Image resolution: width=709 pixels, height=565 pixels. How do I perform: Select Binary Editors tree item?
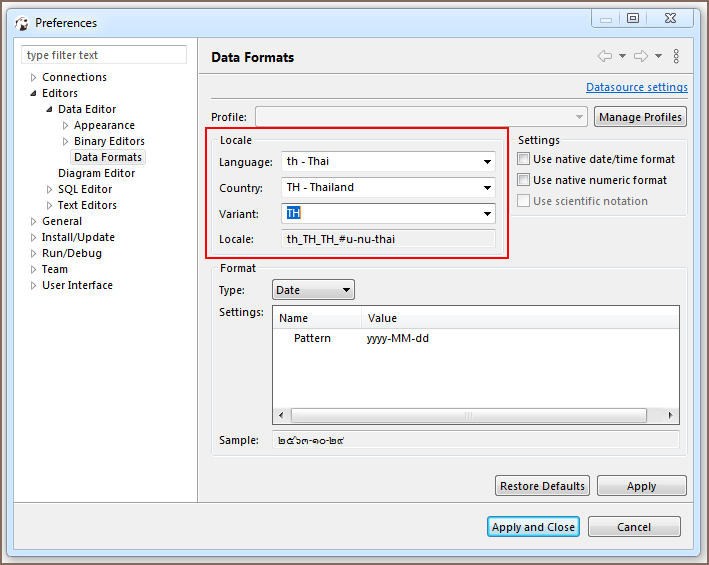109,141
